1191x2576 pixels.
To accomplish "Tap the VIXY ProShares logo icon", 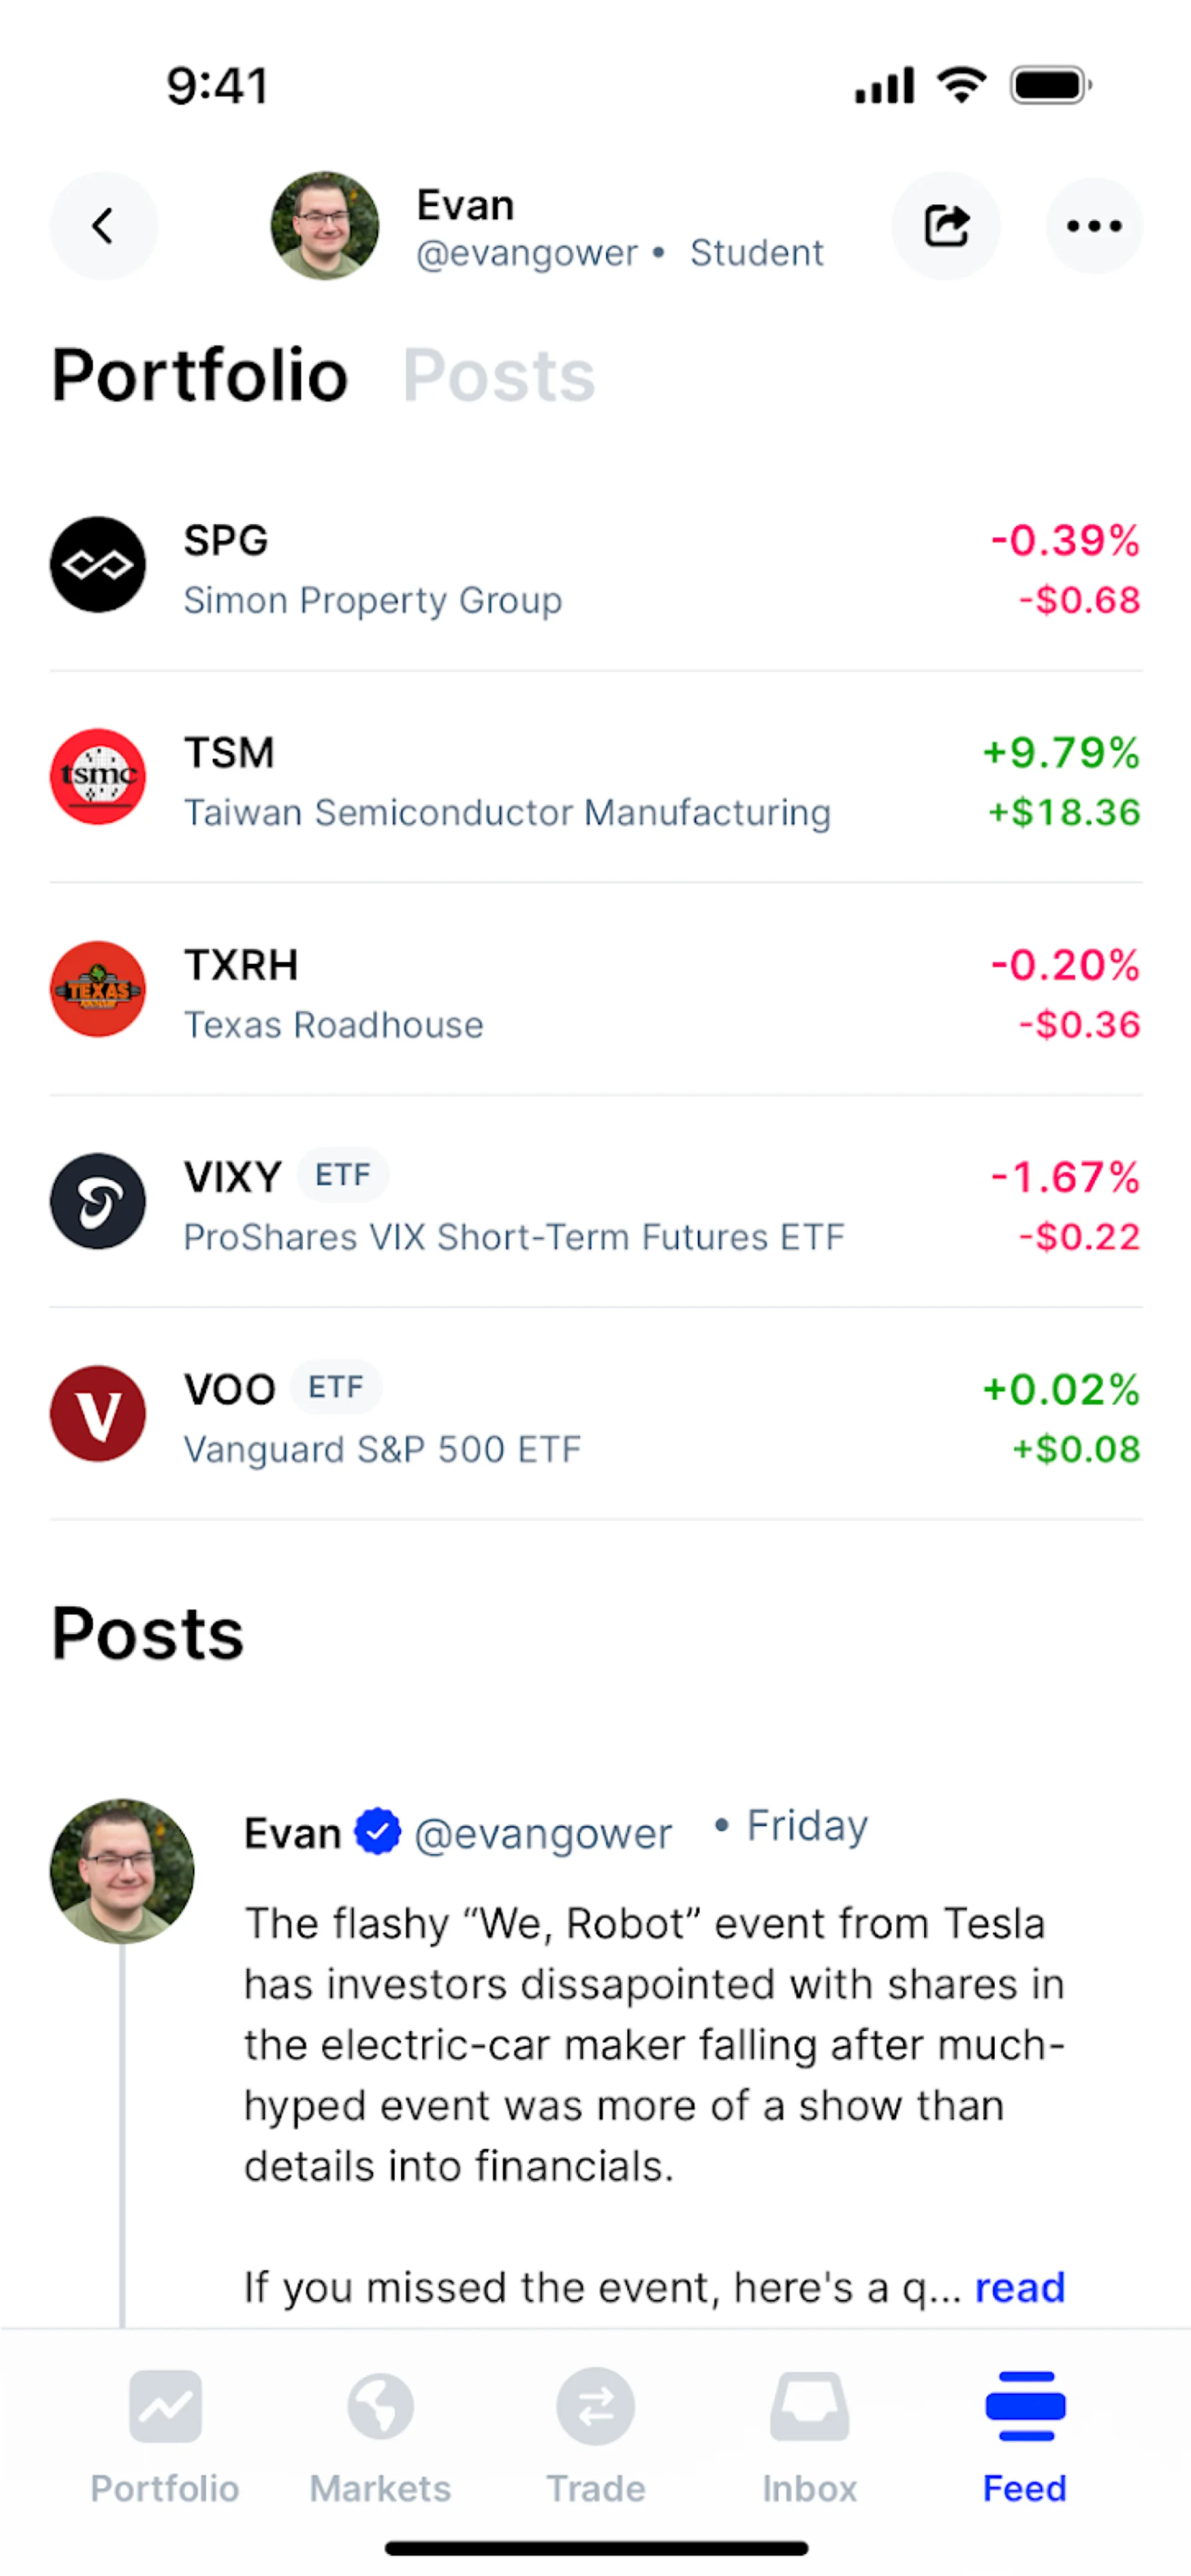I will tap(98, 1201).
